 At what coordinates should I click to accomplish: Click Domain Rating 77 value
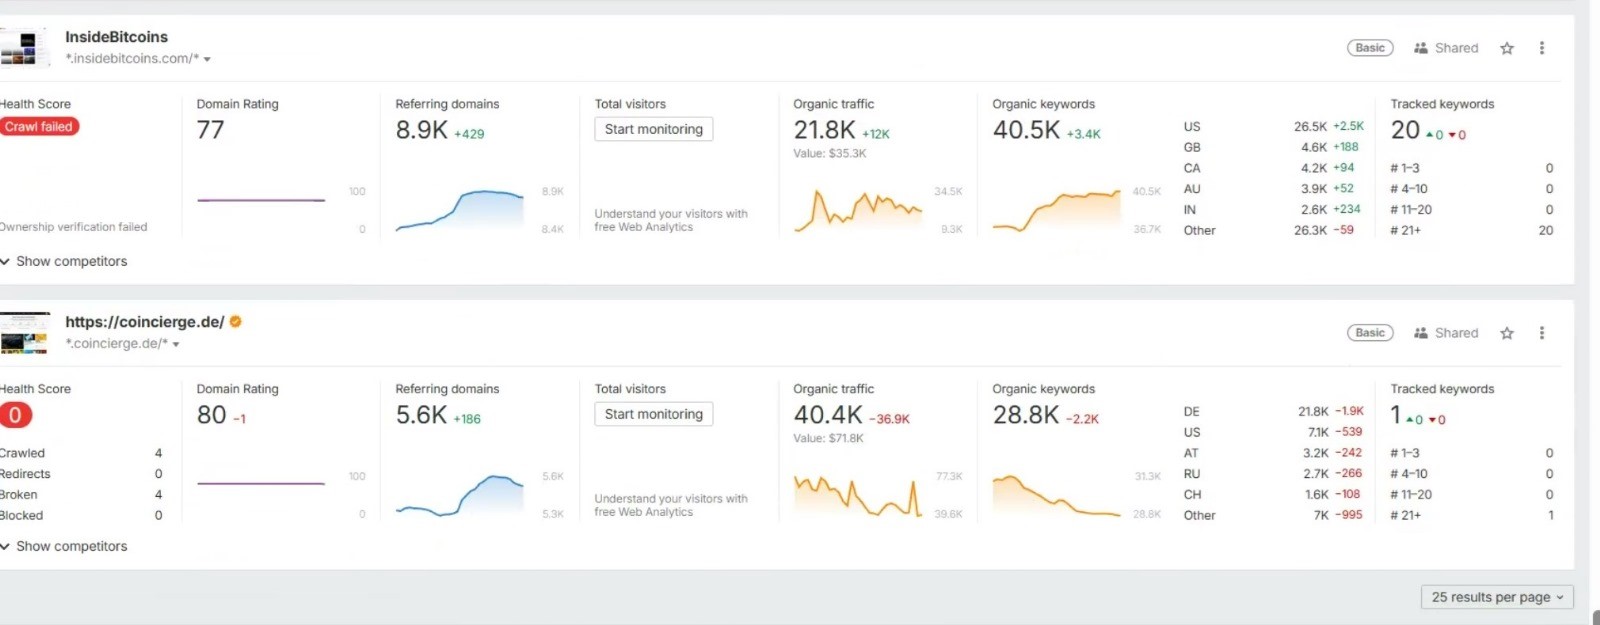210,130
